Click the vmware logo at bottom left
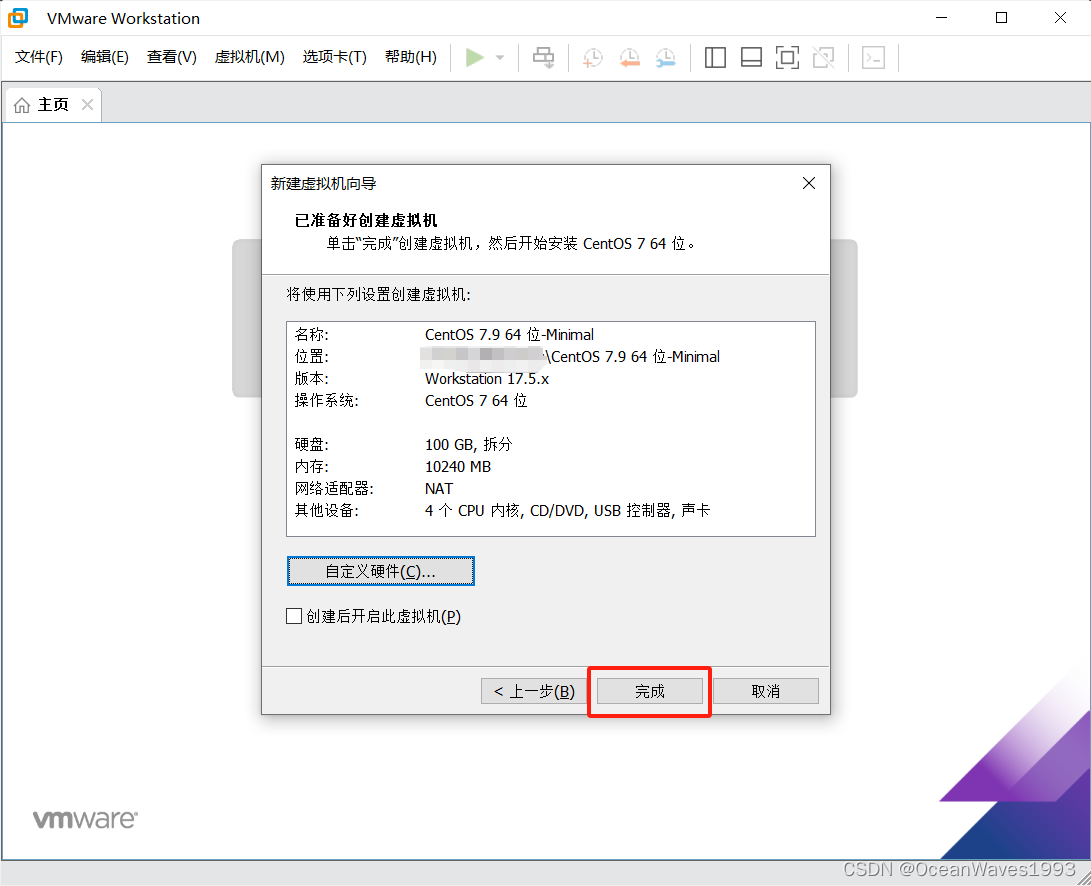The width and height of the screenshot is (1091, 886). [x=85, y=818]
